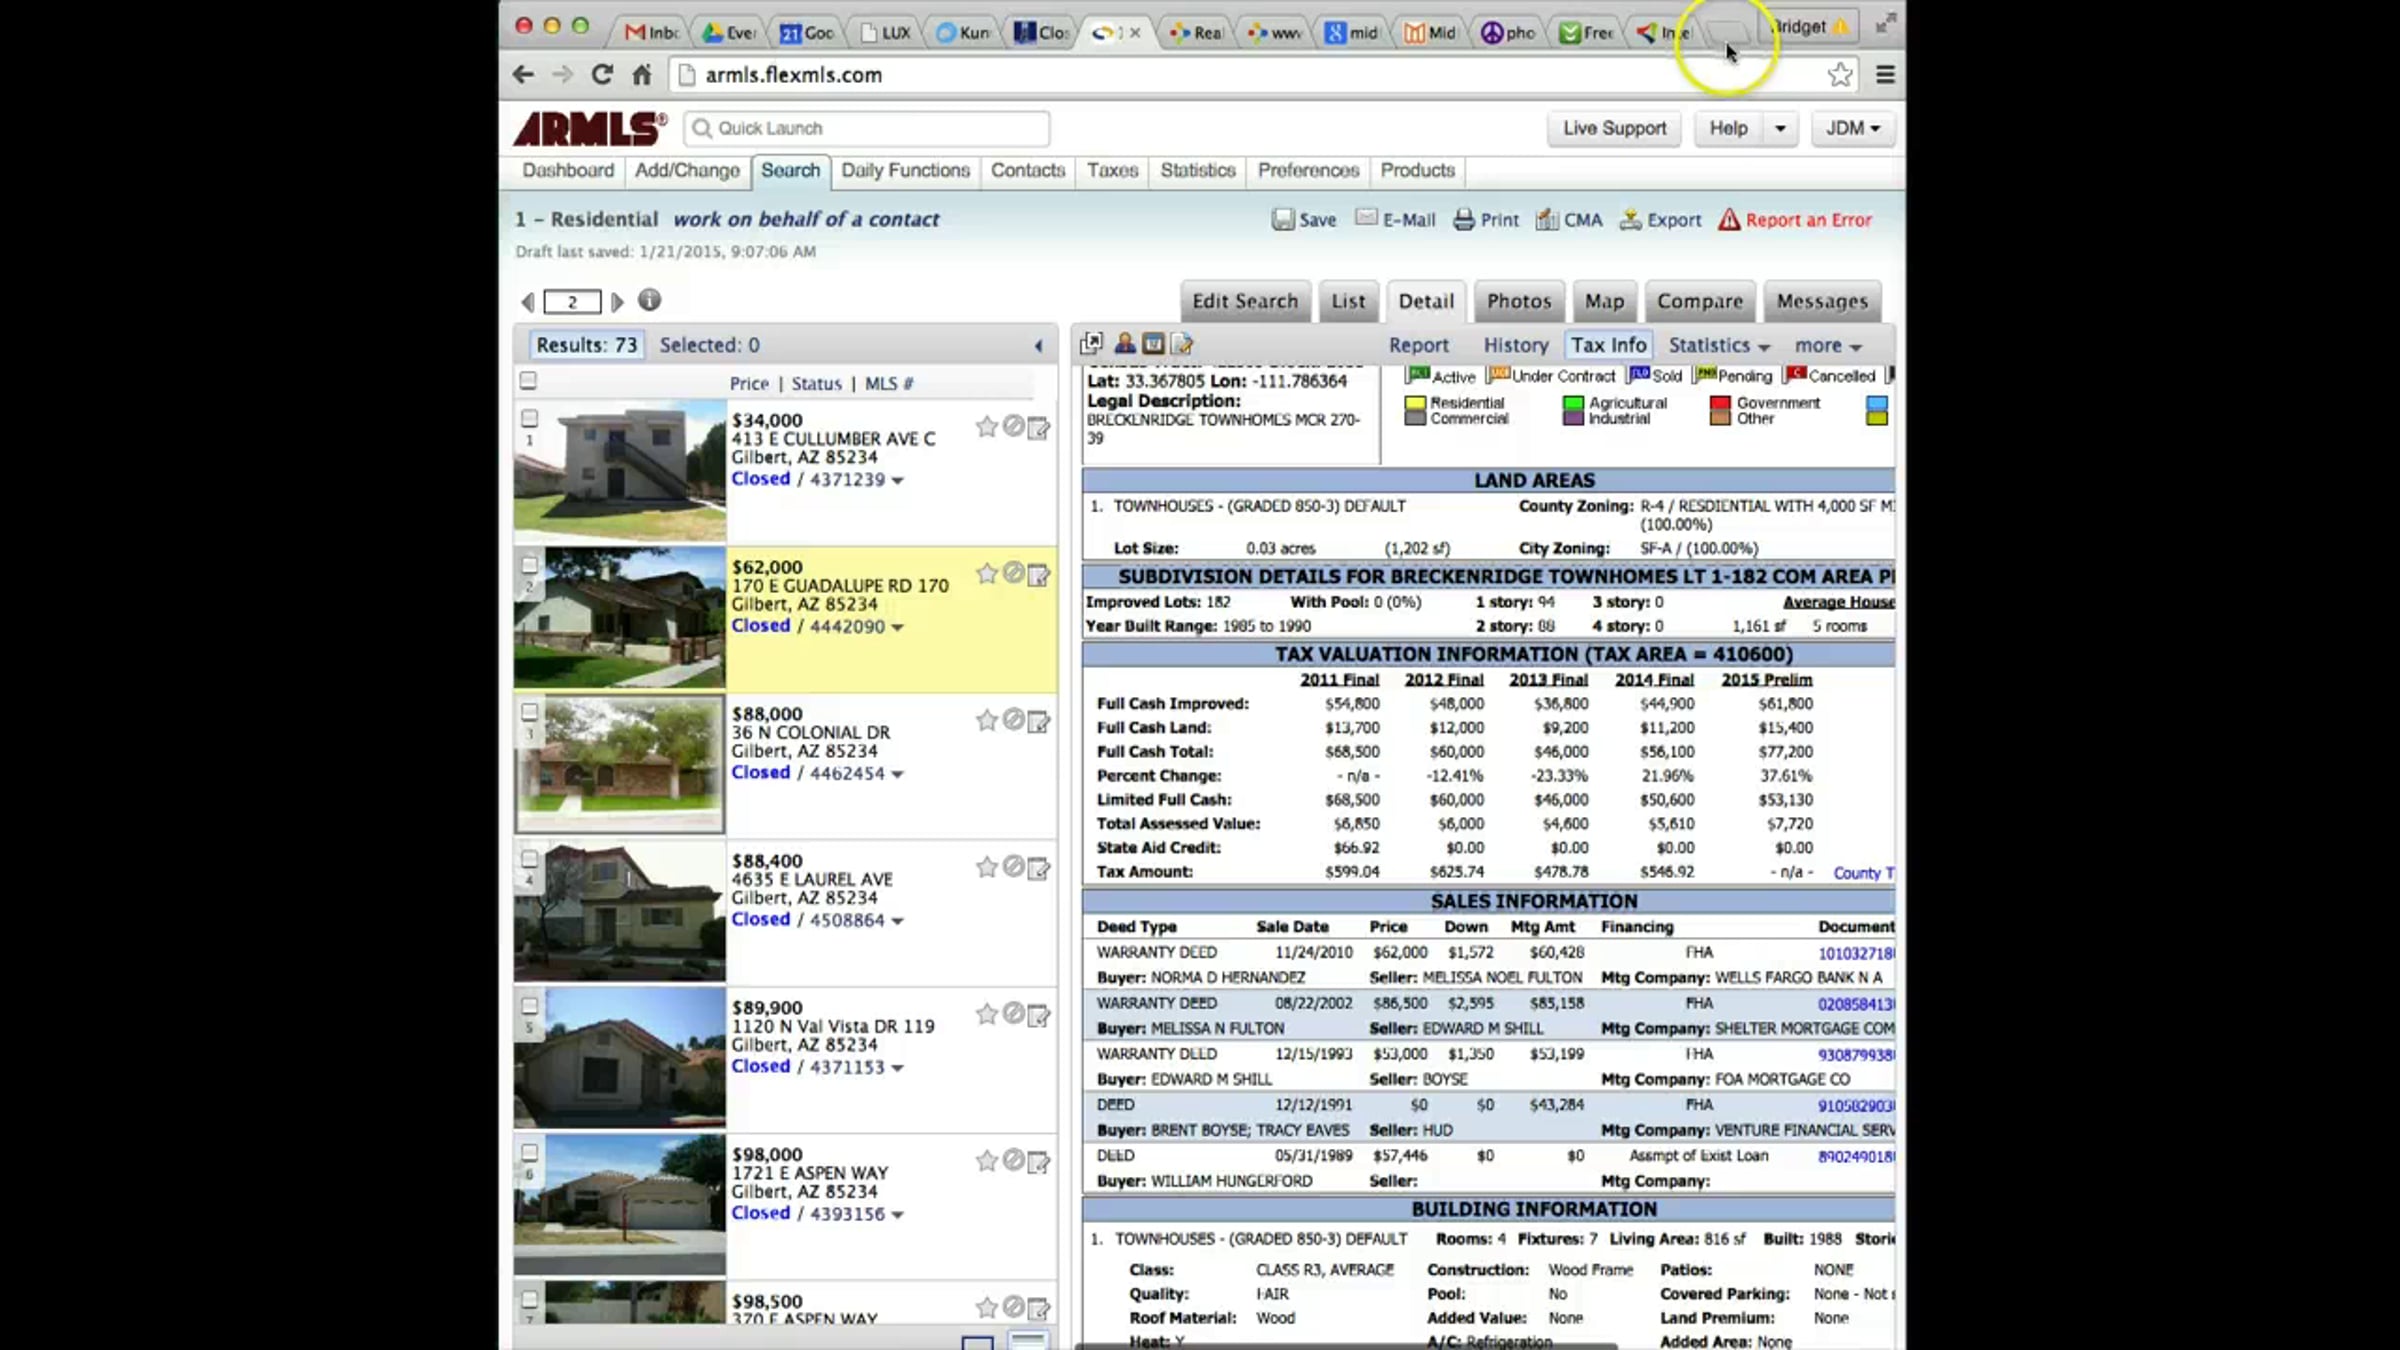
Task: Click the Export icon
Action: point(1631,220)
